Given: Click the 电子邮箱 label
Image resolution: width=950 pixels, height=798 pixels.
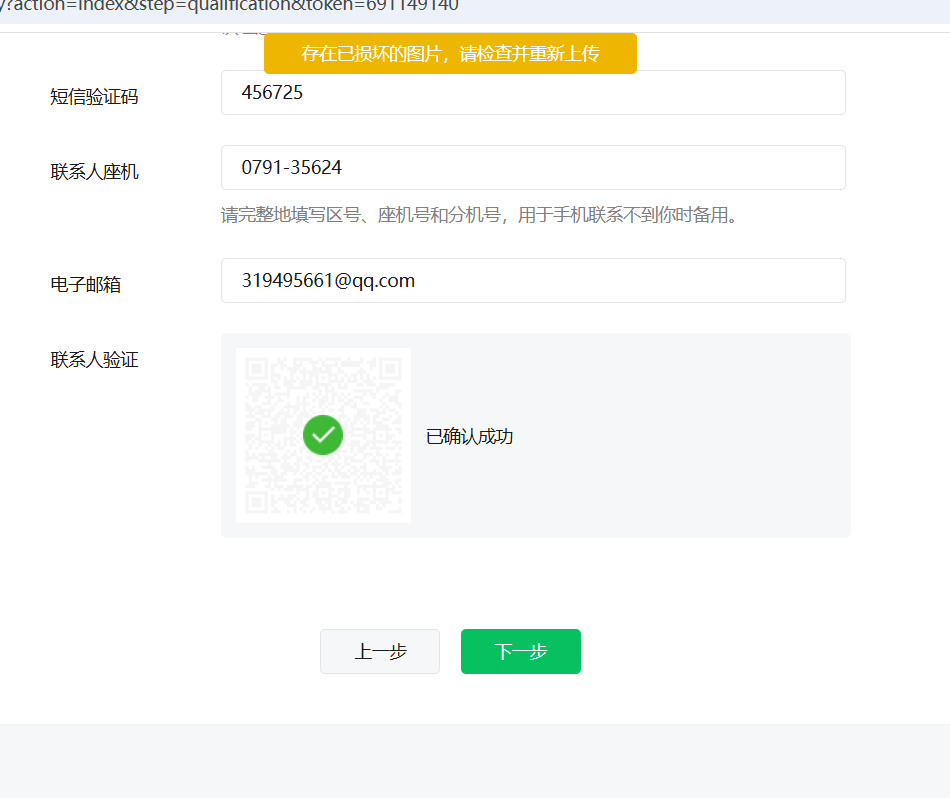Looking at the screenshot, I should click(x=86, y=285).
